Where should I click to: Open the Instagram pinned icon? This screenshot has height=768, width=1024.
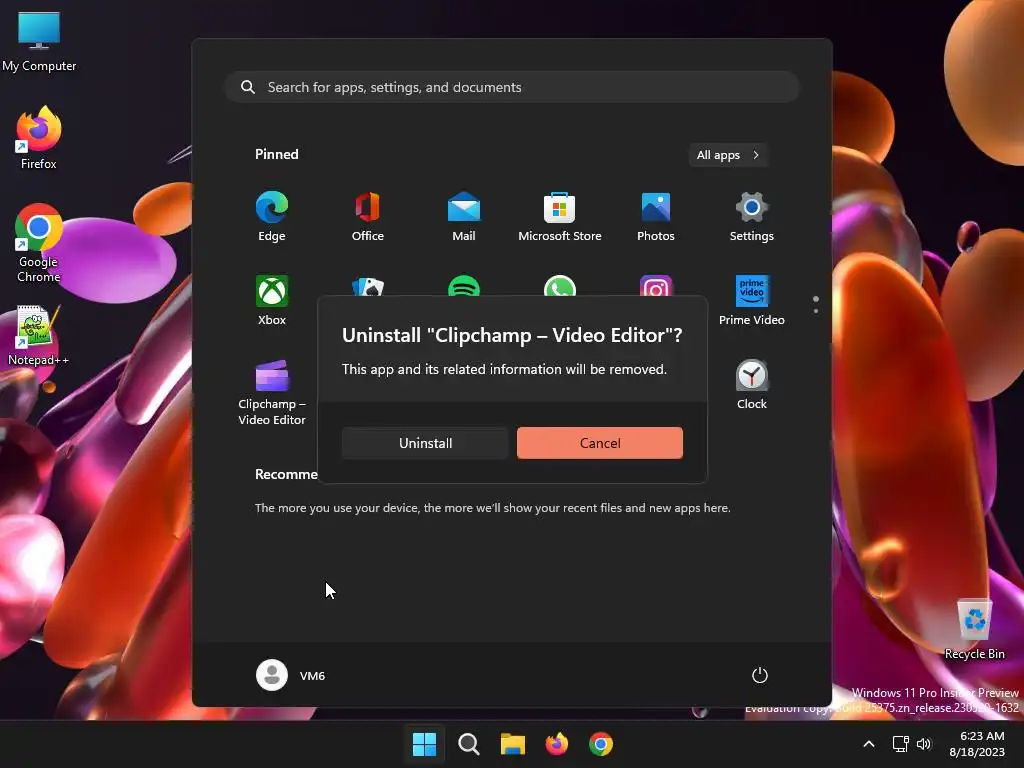click(656, 287)
